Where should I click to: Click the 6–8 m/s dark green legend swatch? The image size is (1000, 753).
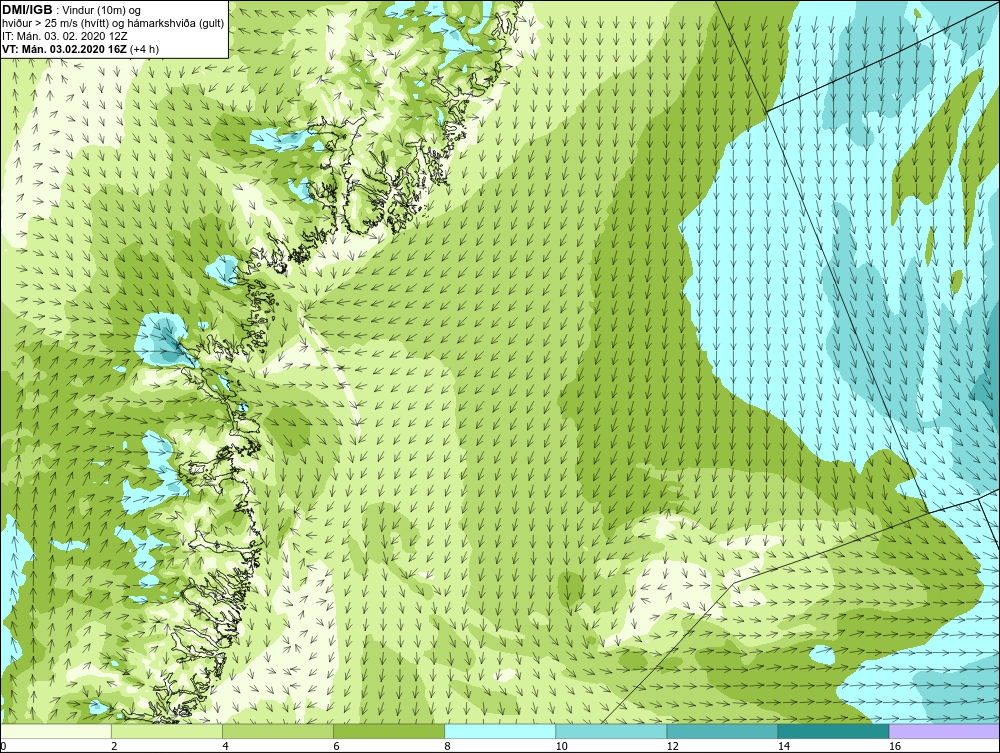pyautogui.click(x=389, y=731)
